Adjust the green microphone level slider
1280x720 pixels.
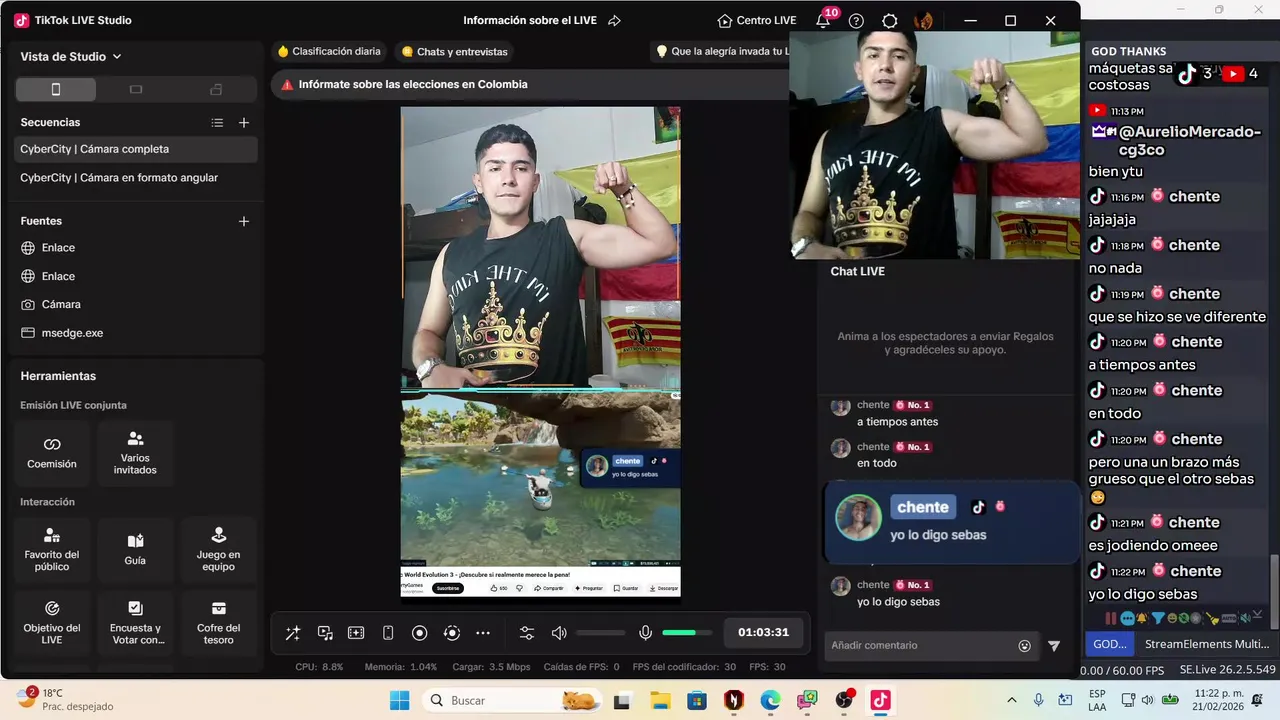click(687, 633)
